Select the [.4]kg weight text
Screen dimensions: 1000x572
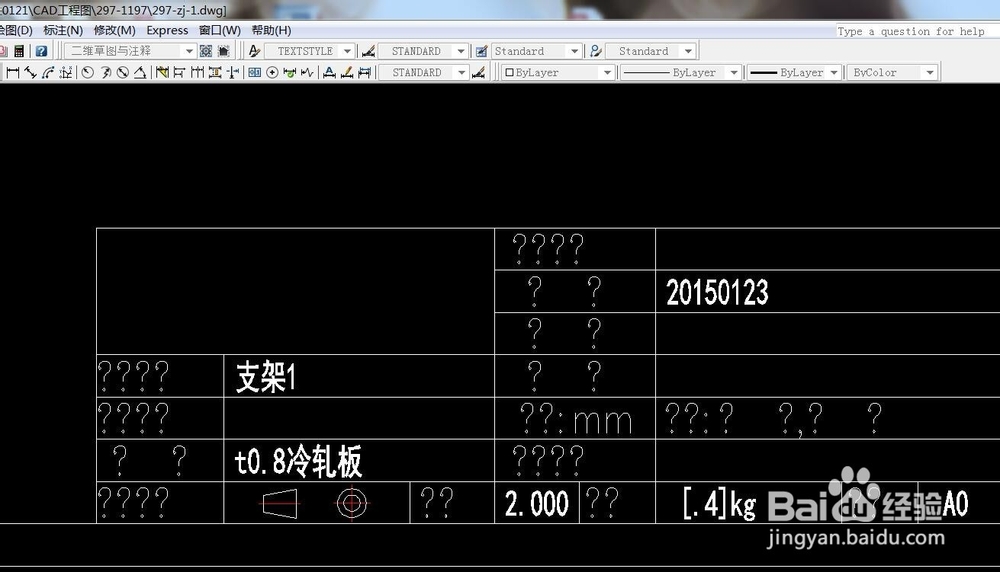tap(719, 504)
